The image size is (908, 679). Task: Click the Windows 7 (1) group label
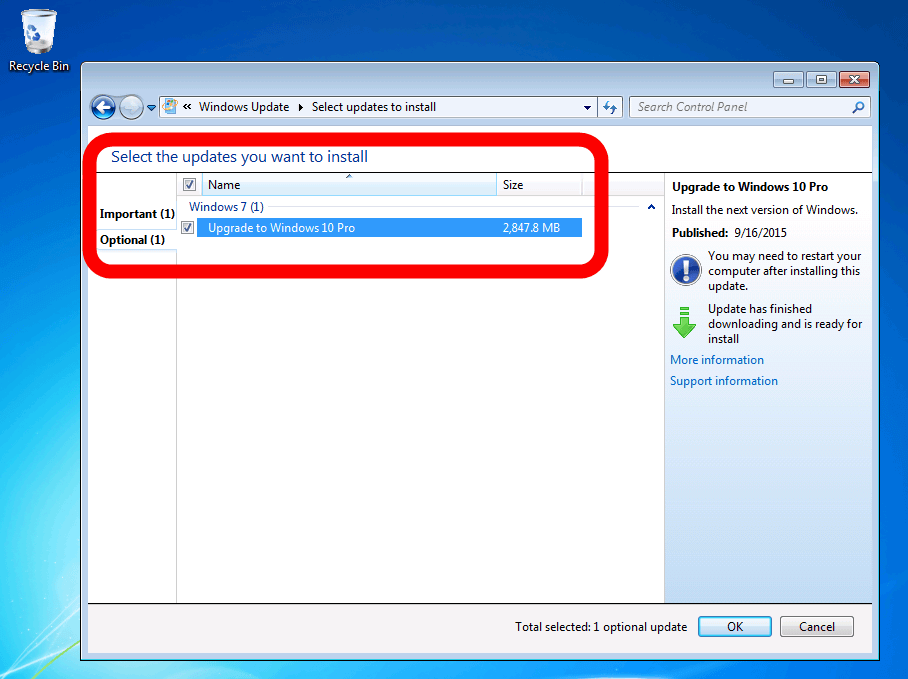[226, 207]
